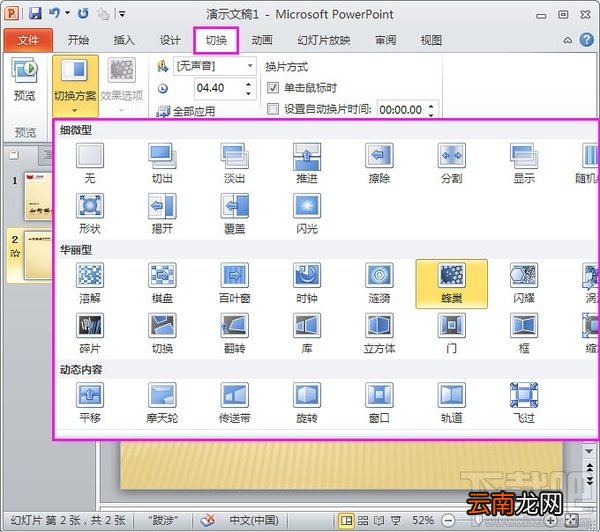Viewport: 600px width, 532px height.
Task: Pick the 轨道 orbit transition
Action: coord(452,403)
